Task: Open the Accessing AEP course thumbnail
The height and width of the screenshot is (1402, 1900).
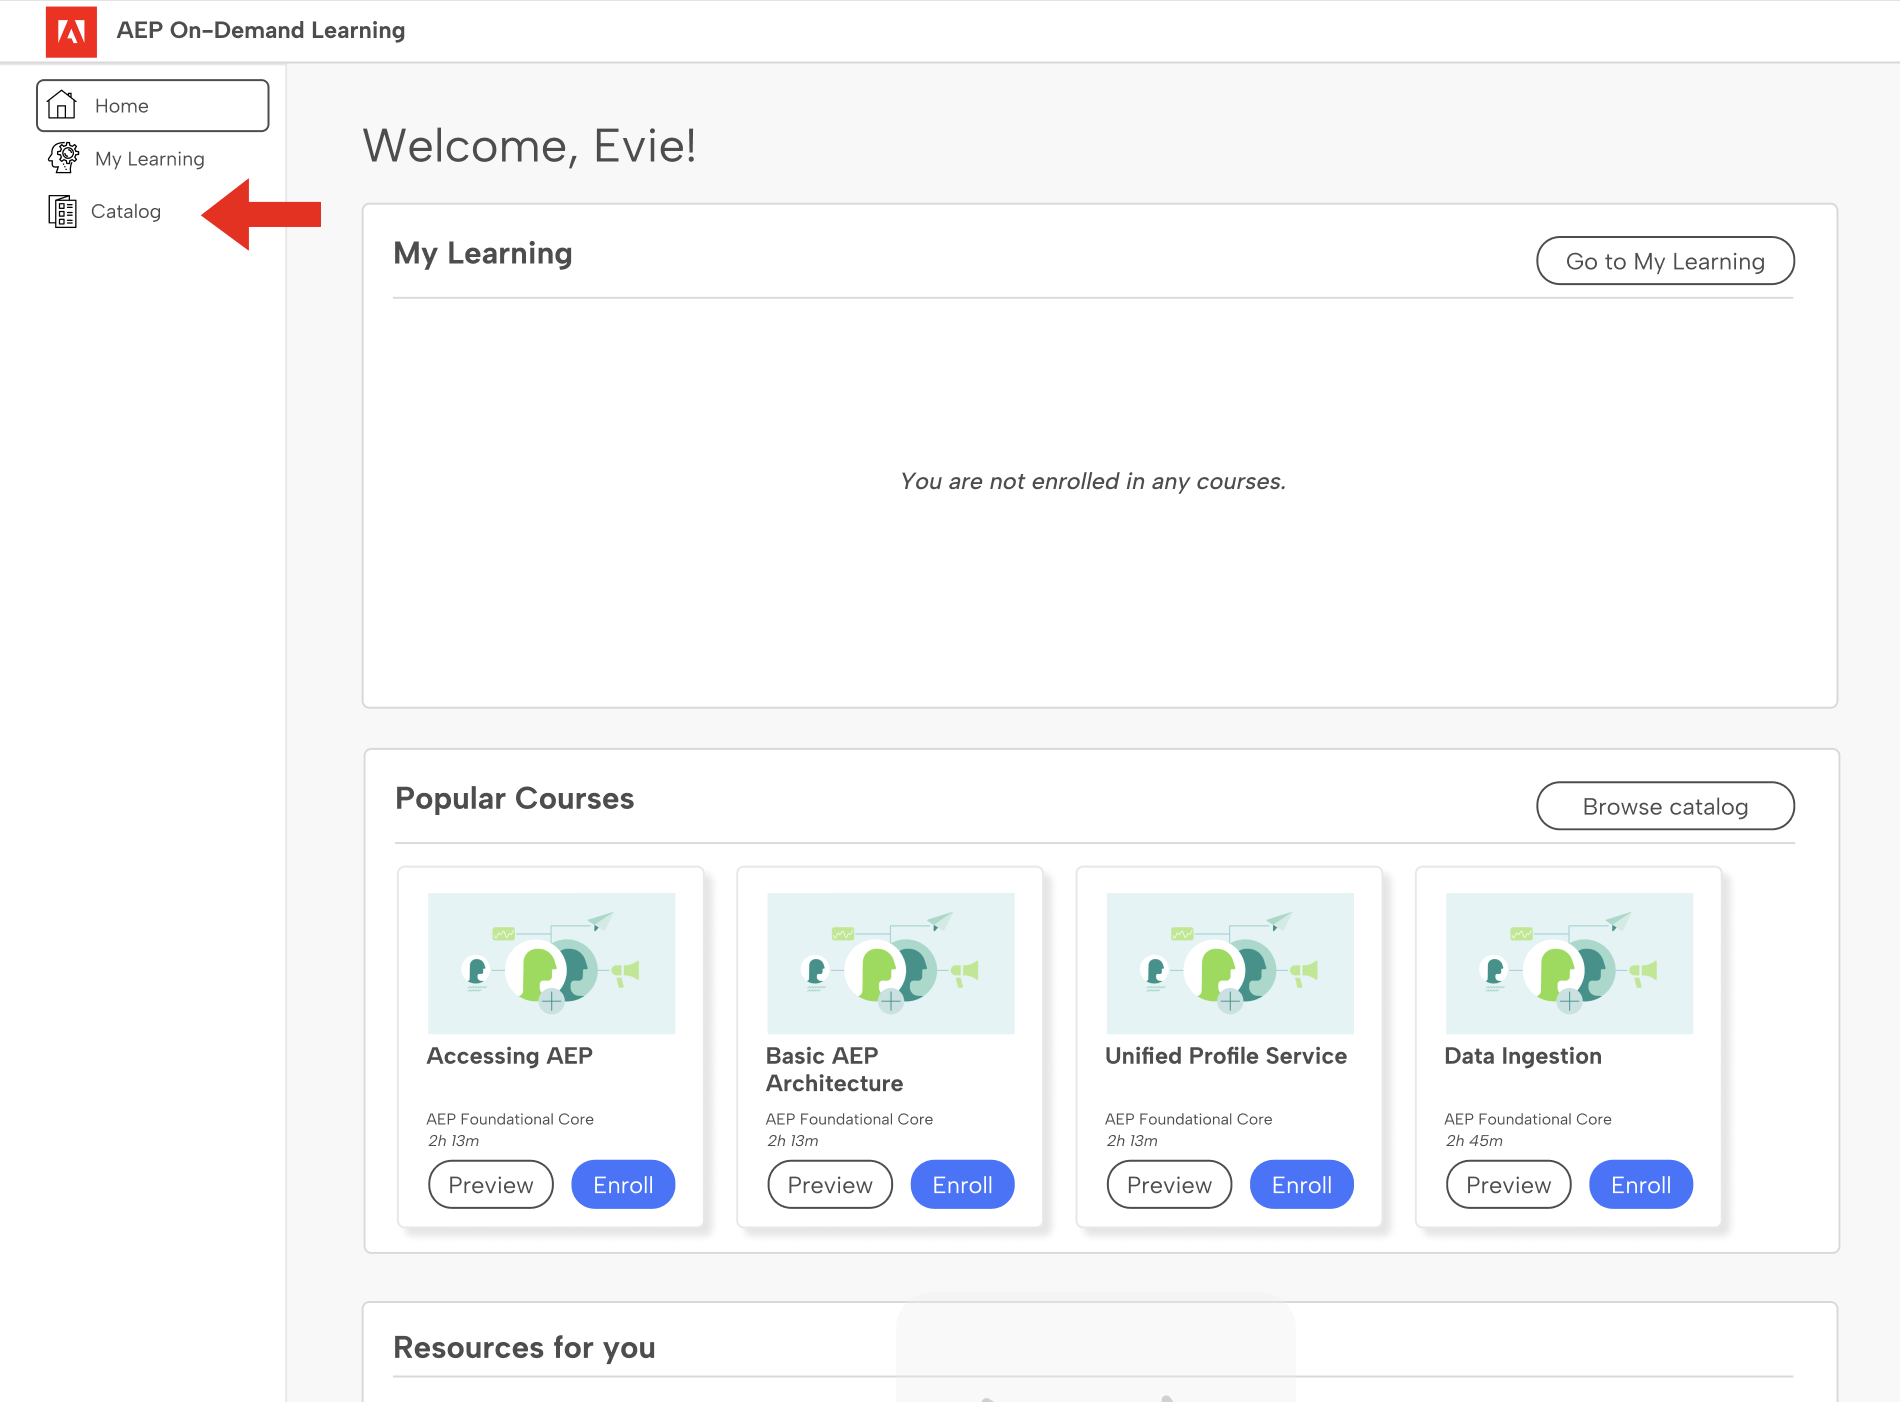Action: [552, 963]
